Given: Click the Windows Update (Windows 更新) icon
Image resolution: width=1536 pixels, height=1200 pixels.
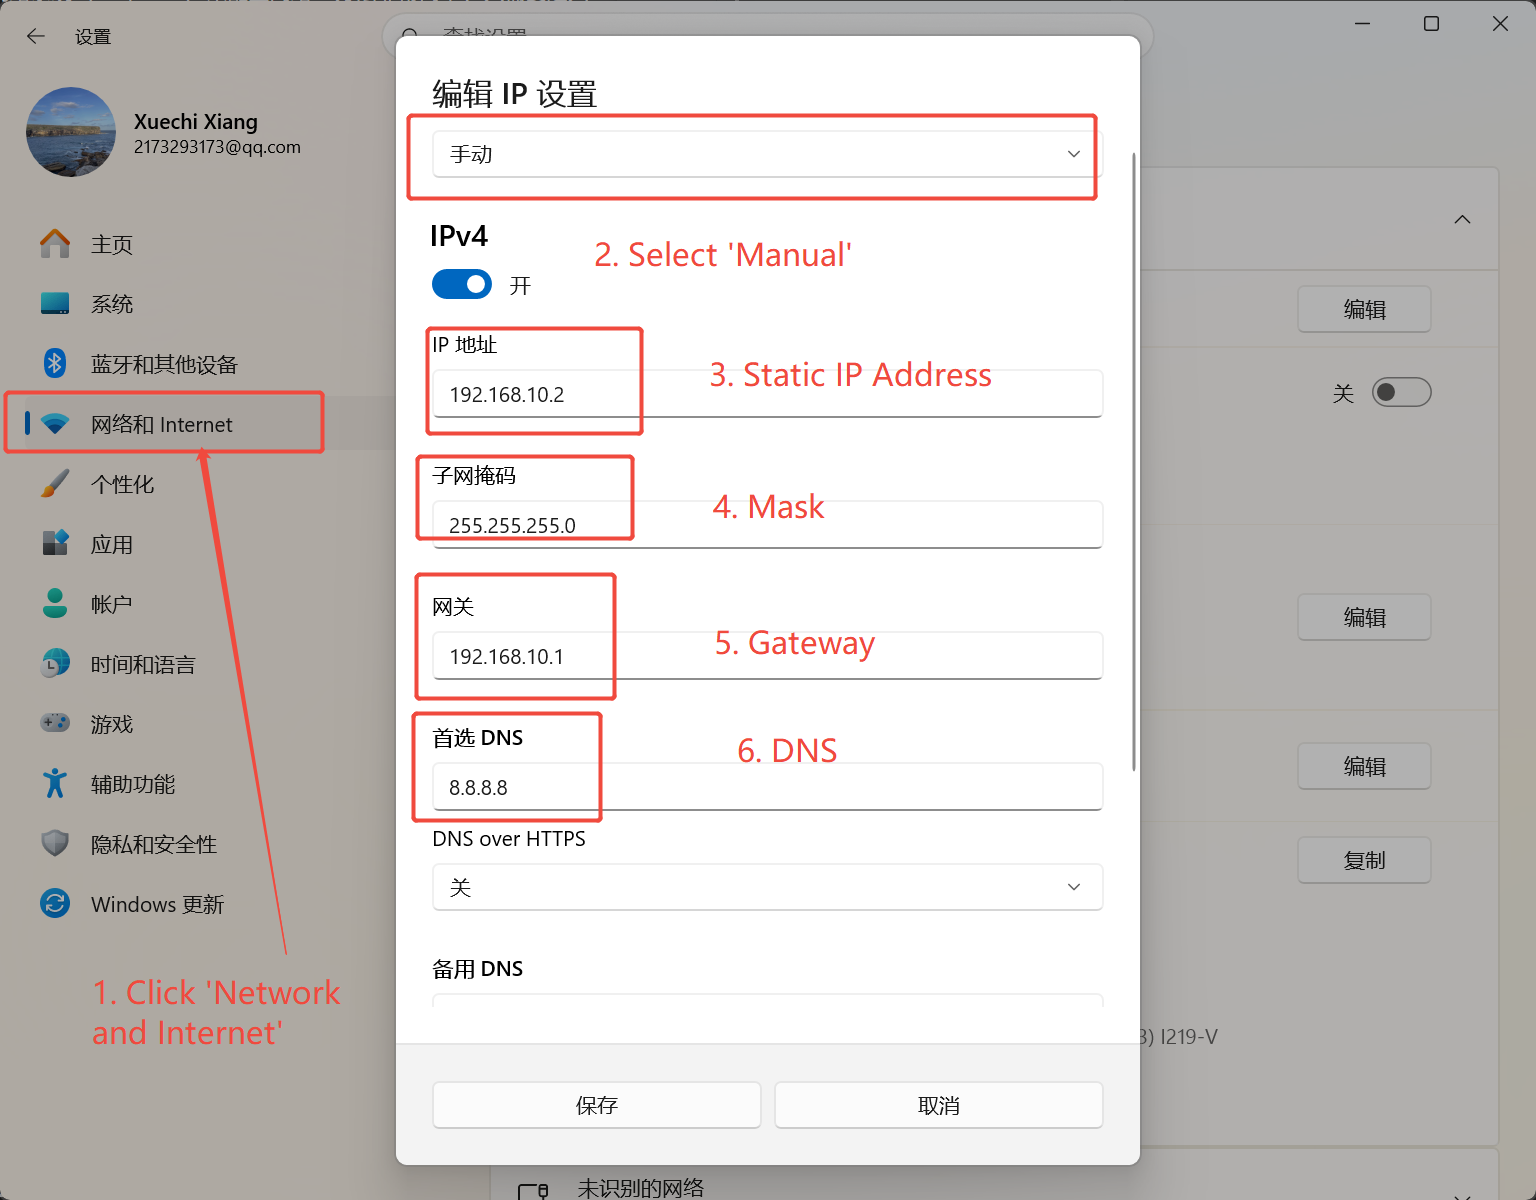Looking at the screenshot, I should coord(55,904).
